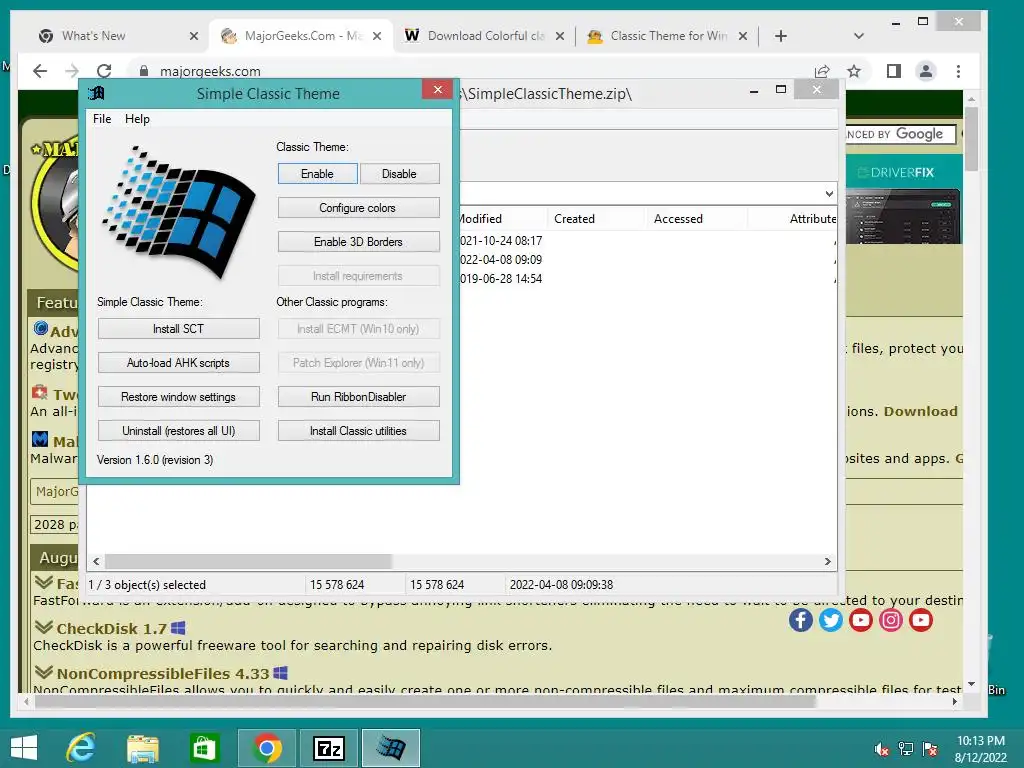Open the Chrome profile avatar

click(x=926, y=71)
